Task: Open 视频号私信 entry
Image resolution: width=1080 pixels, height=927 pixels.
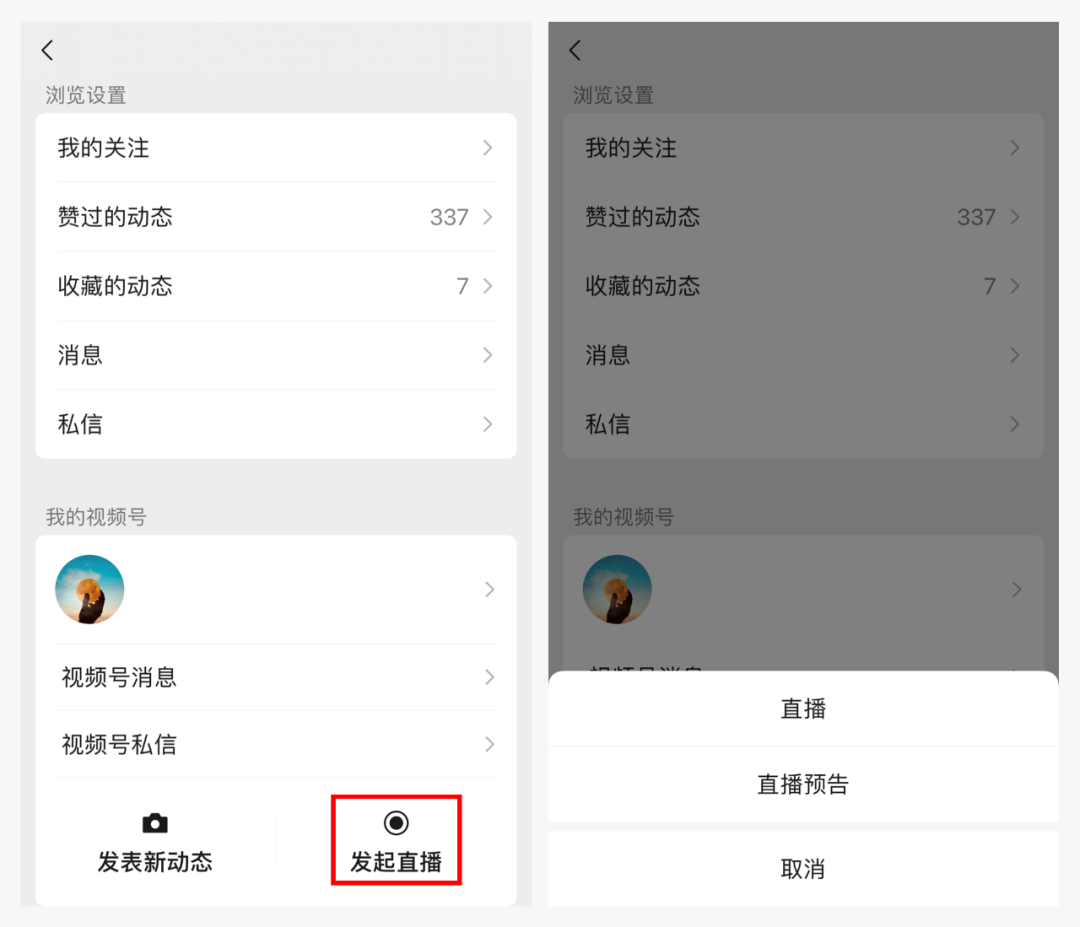Action: pos(276,744)
